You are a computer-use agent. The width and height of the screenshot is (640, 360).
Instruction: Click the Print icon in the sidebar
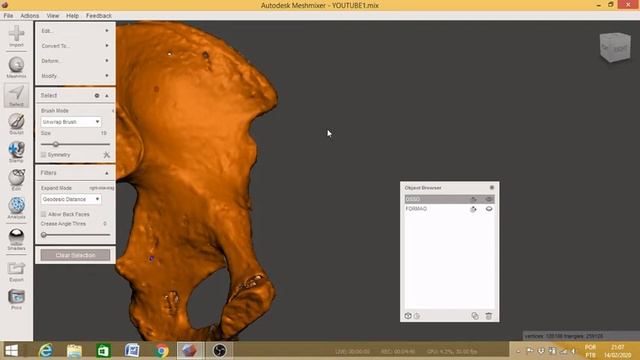[16, 299]
